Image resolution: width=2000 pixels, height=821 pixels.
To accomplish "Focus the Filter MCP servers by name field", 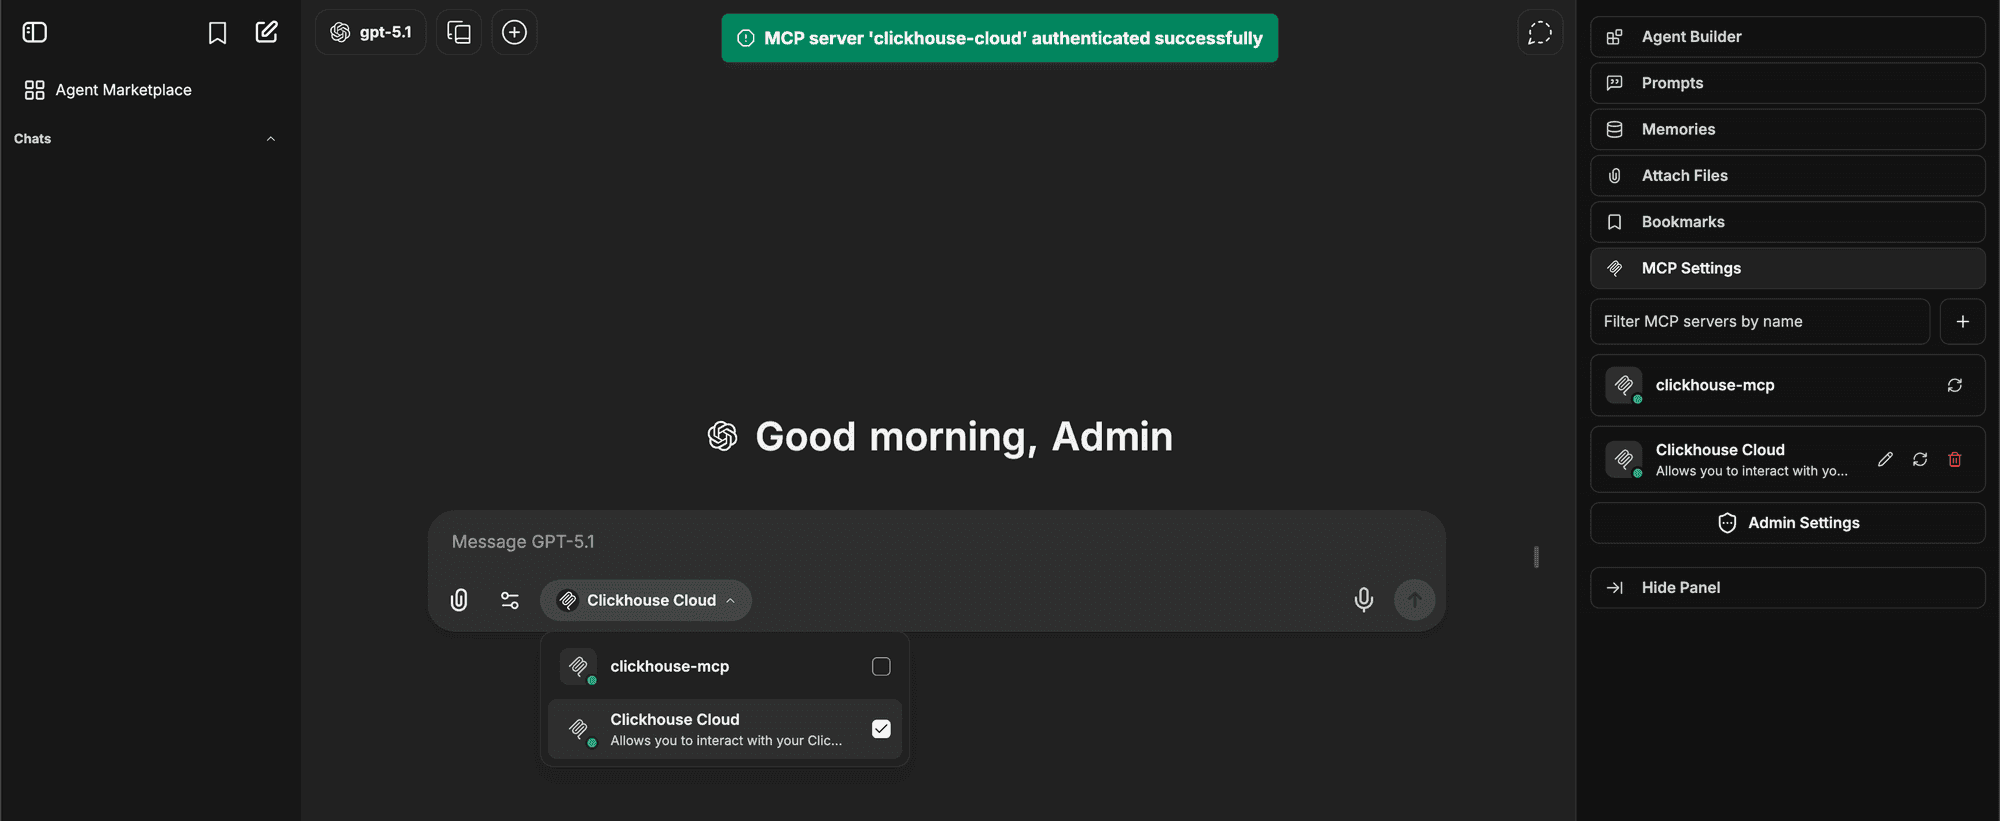I will 1760,322.
